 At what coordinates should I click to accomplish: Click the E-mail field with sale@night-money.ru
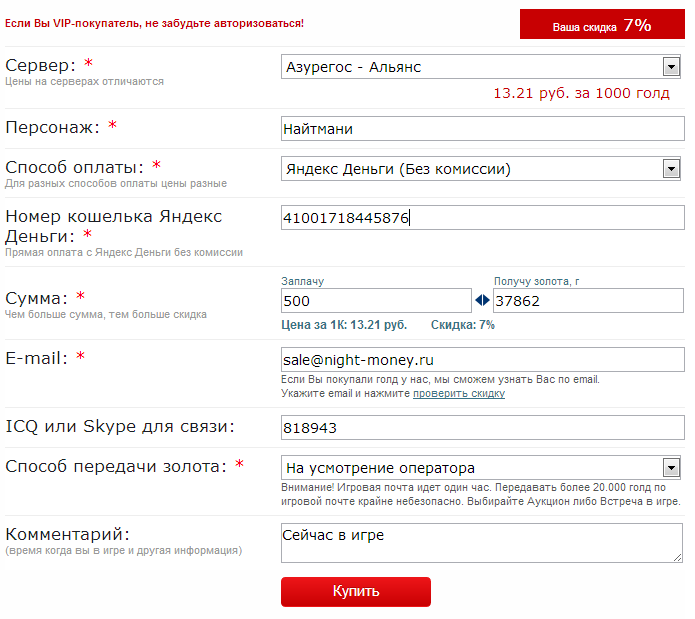pyautogui.click(x=482, y=359)
